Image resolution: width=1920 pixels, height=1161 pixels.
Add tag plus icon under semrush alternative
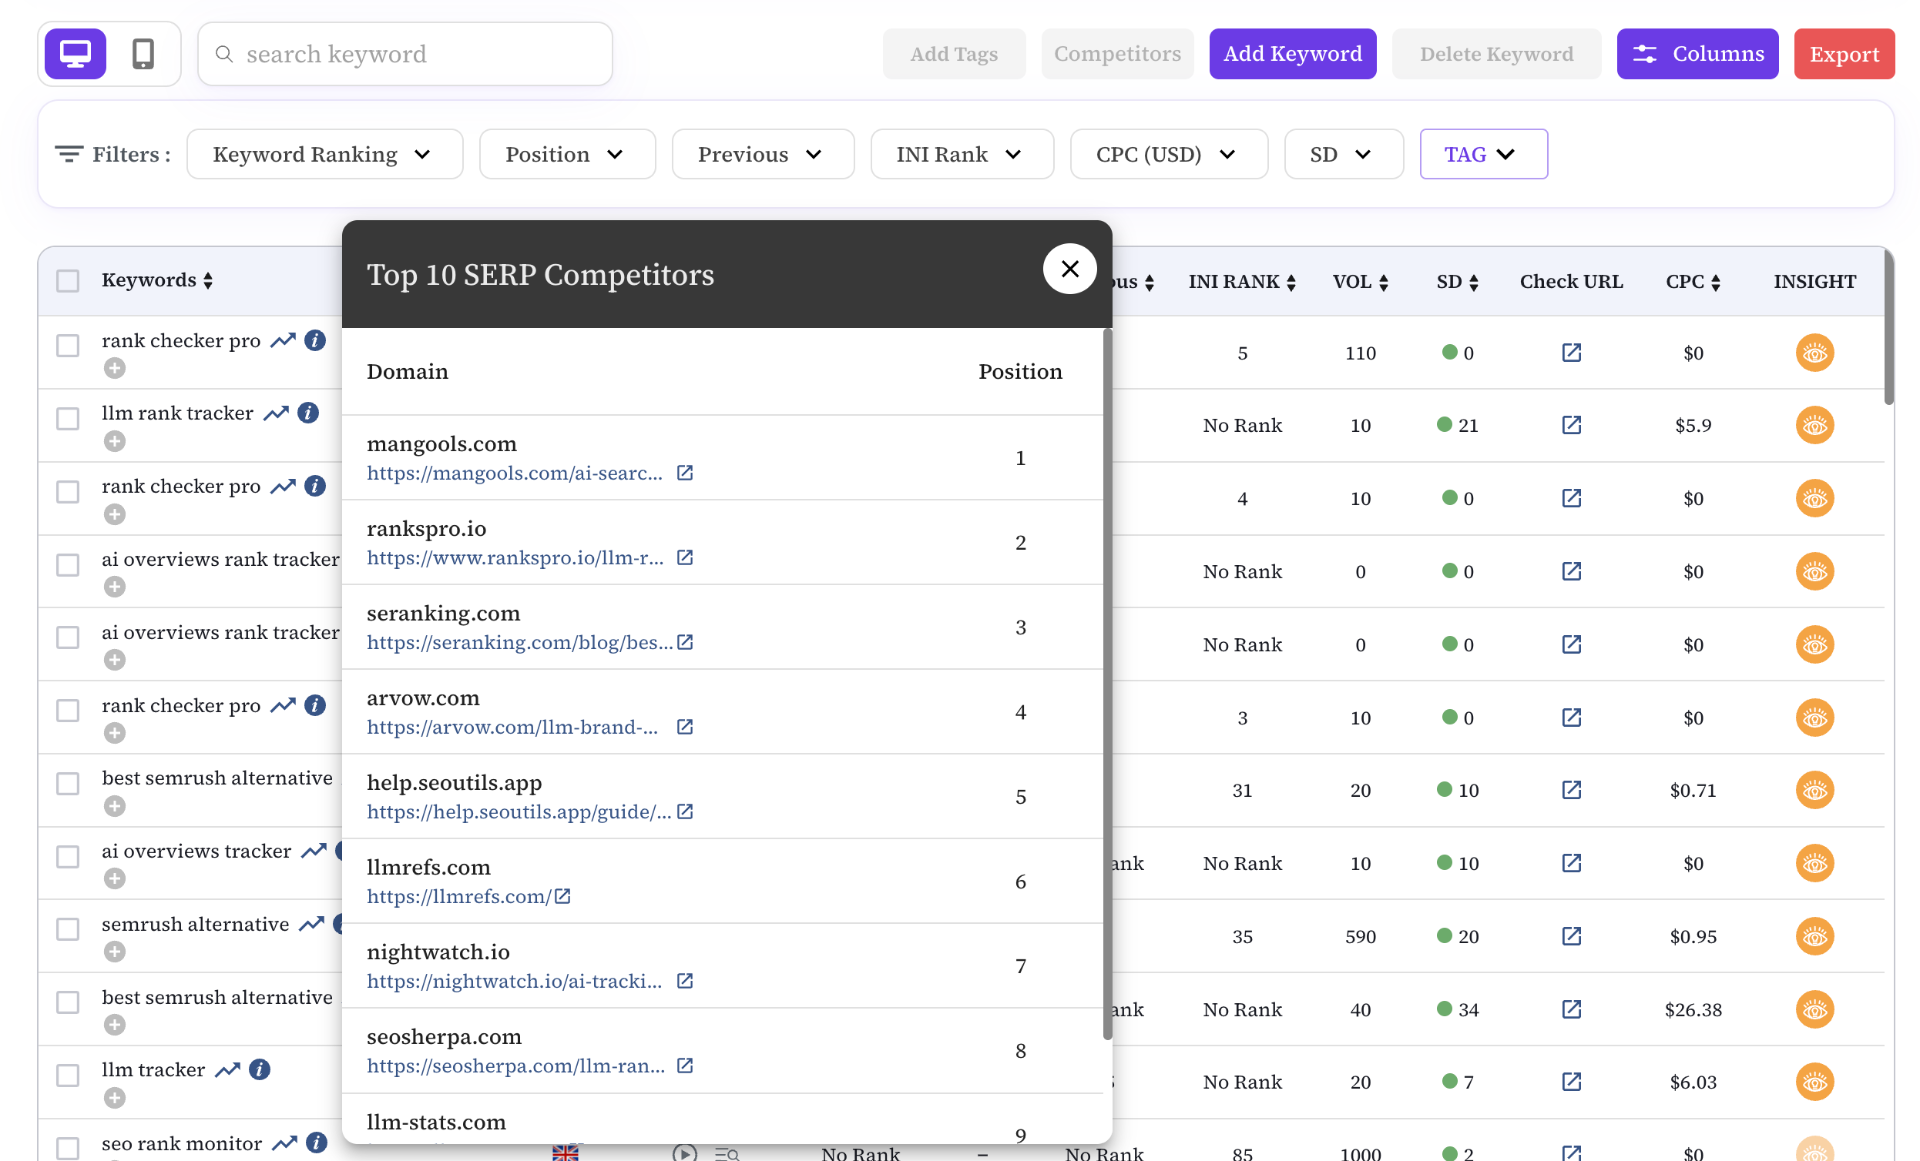point(115,952)
